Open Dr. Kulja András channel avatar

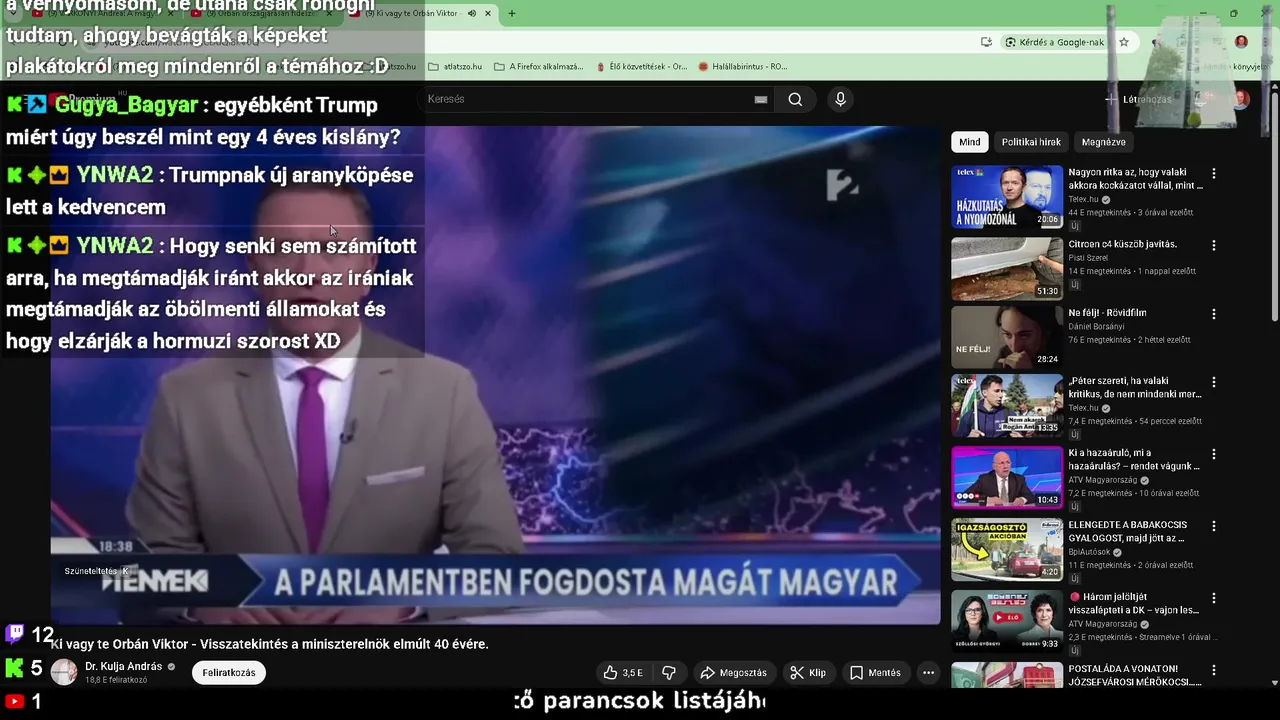click(x=64, y=672)
